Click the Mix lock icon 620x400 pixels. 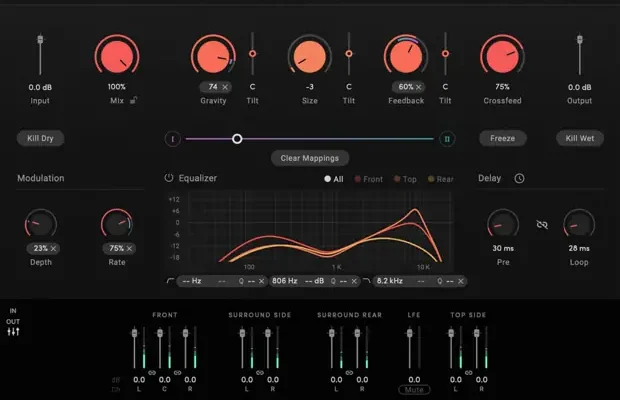pyautogui.click(x=134, y=99)
